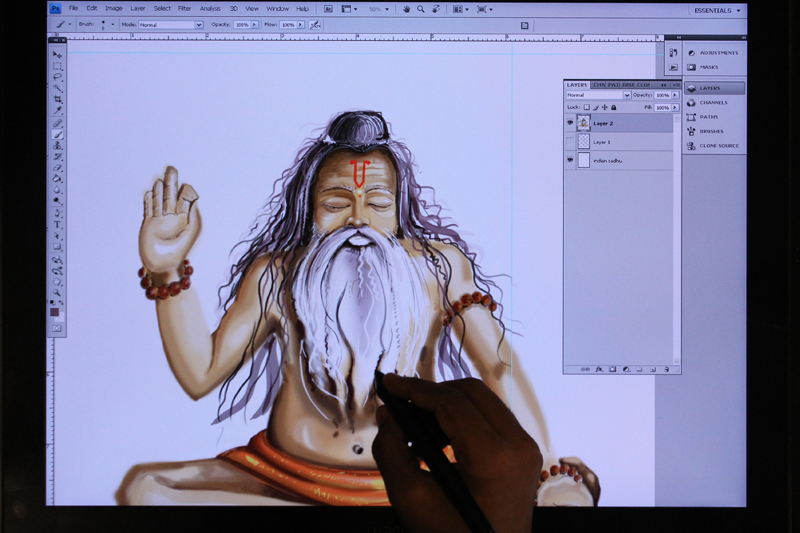Expand the Essentials workspace switcher
800x533 pixels.
(717, 9)
